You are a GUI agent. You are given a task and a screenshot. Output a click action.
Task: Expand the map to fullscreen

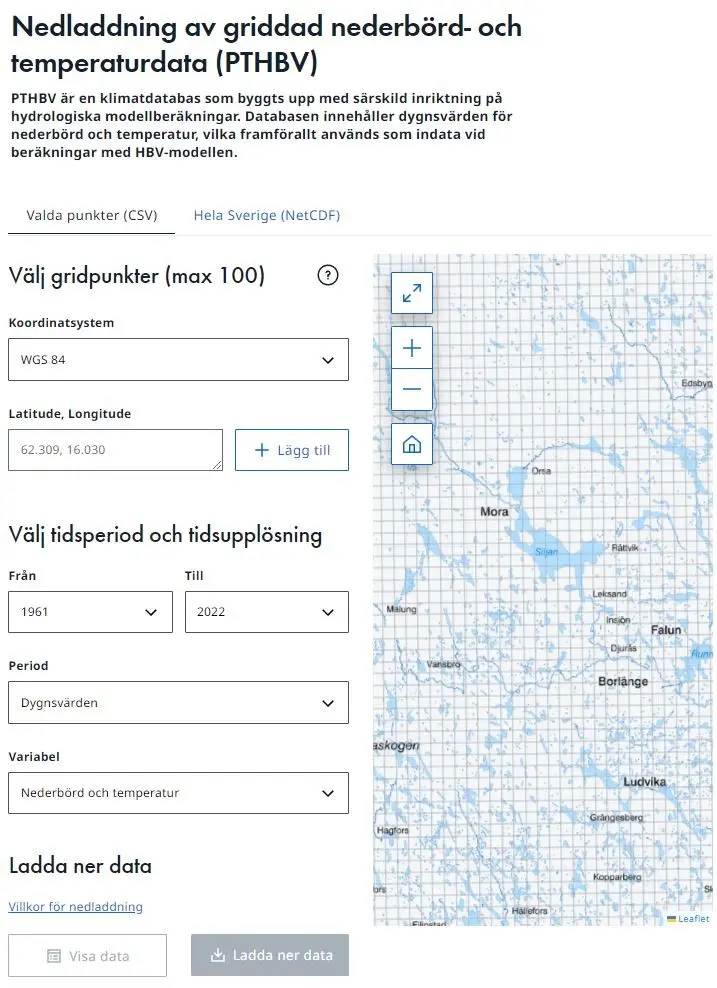pos(412,293)
